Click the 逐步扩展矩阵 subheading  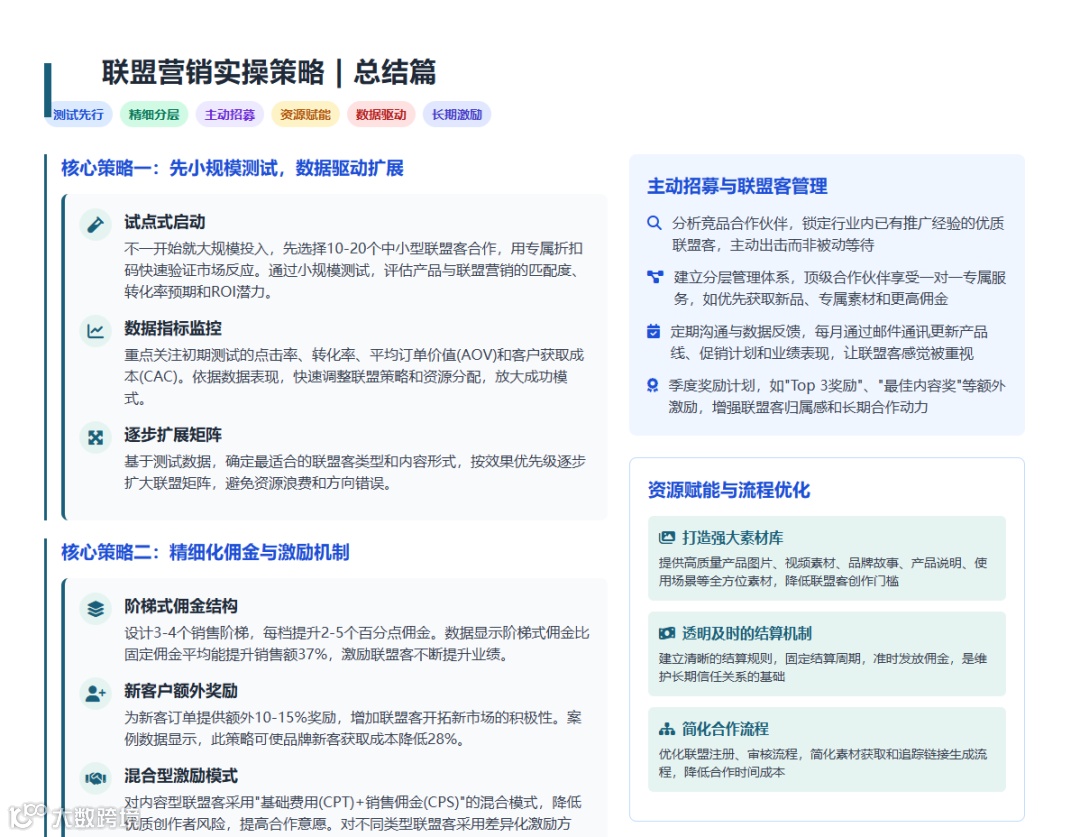[x=173, y=435]
